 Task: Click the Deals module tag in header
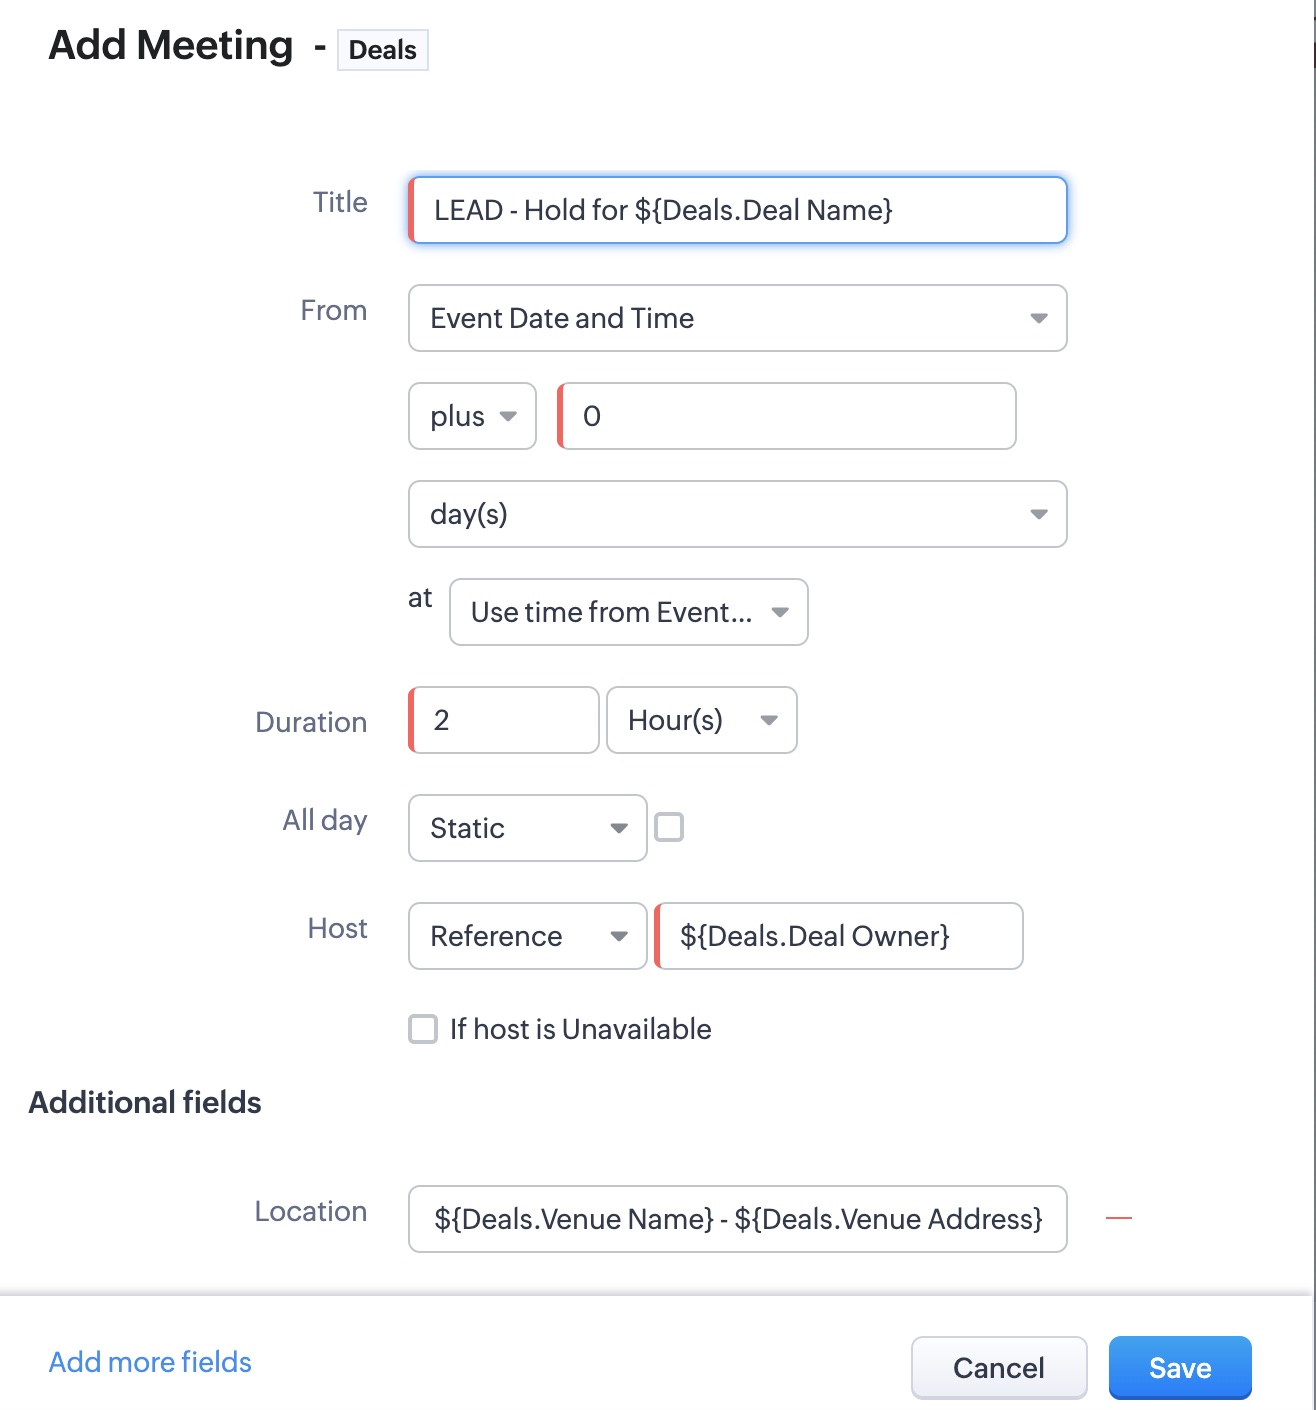click(x=382, y=50)
